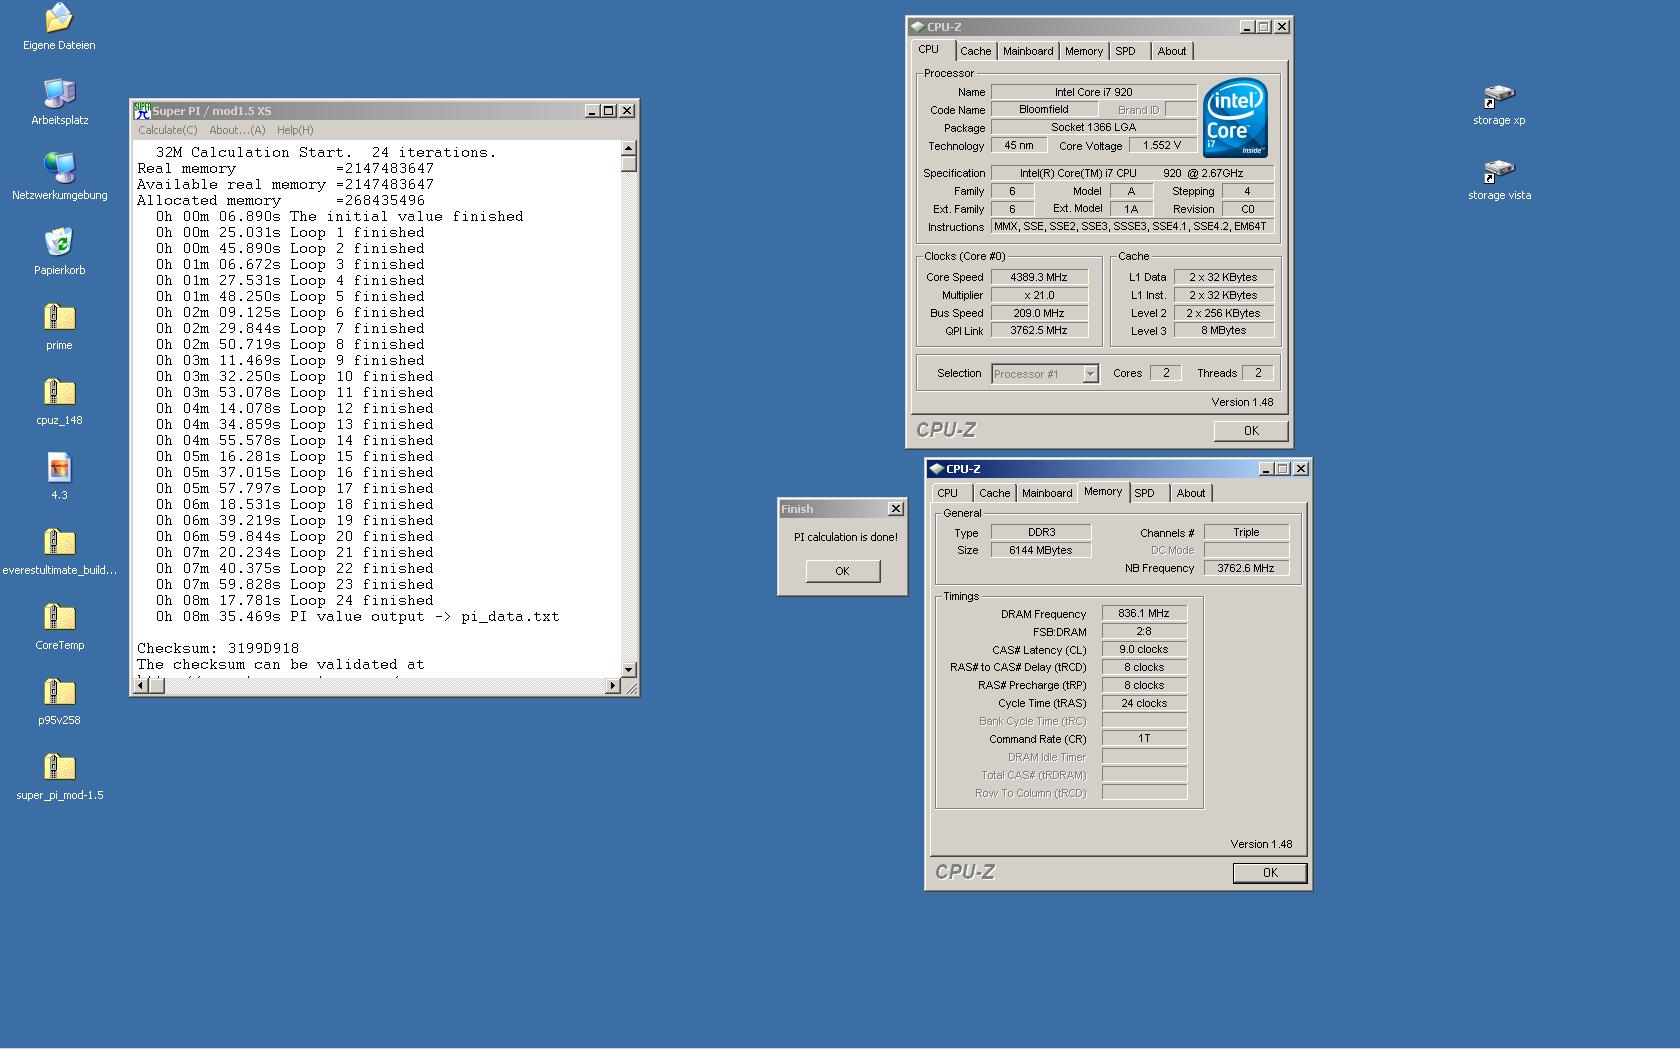This screenshot has height=1050, width=1680.
Task: Switch to Memory tab in top CPU-Z
Action: (x=1084, y=51)
